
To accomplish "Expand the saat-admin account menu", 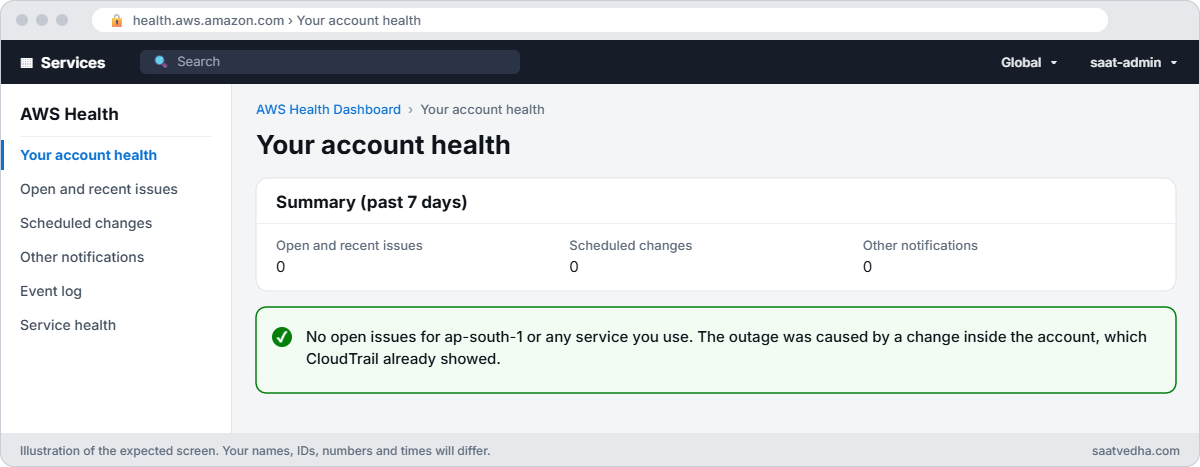I will [1133, 62].
